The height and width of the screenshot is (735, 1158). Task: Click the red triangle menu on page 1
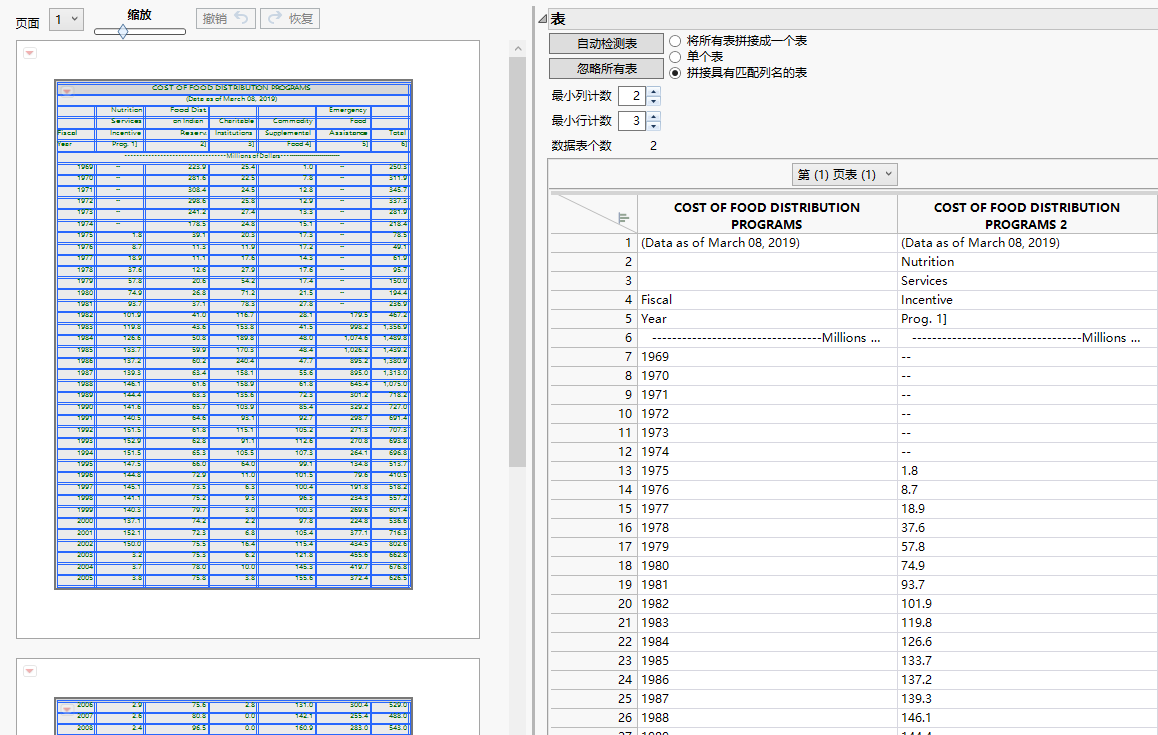[x=30, y=53]
